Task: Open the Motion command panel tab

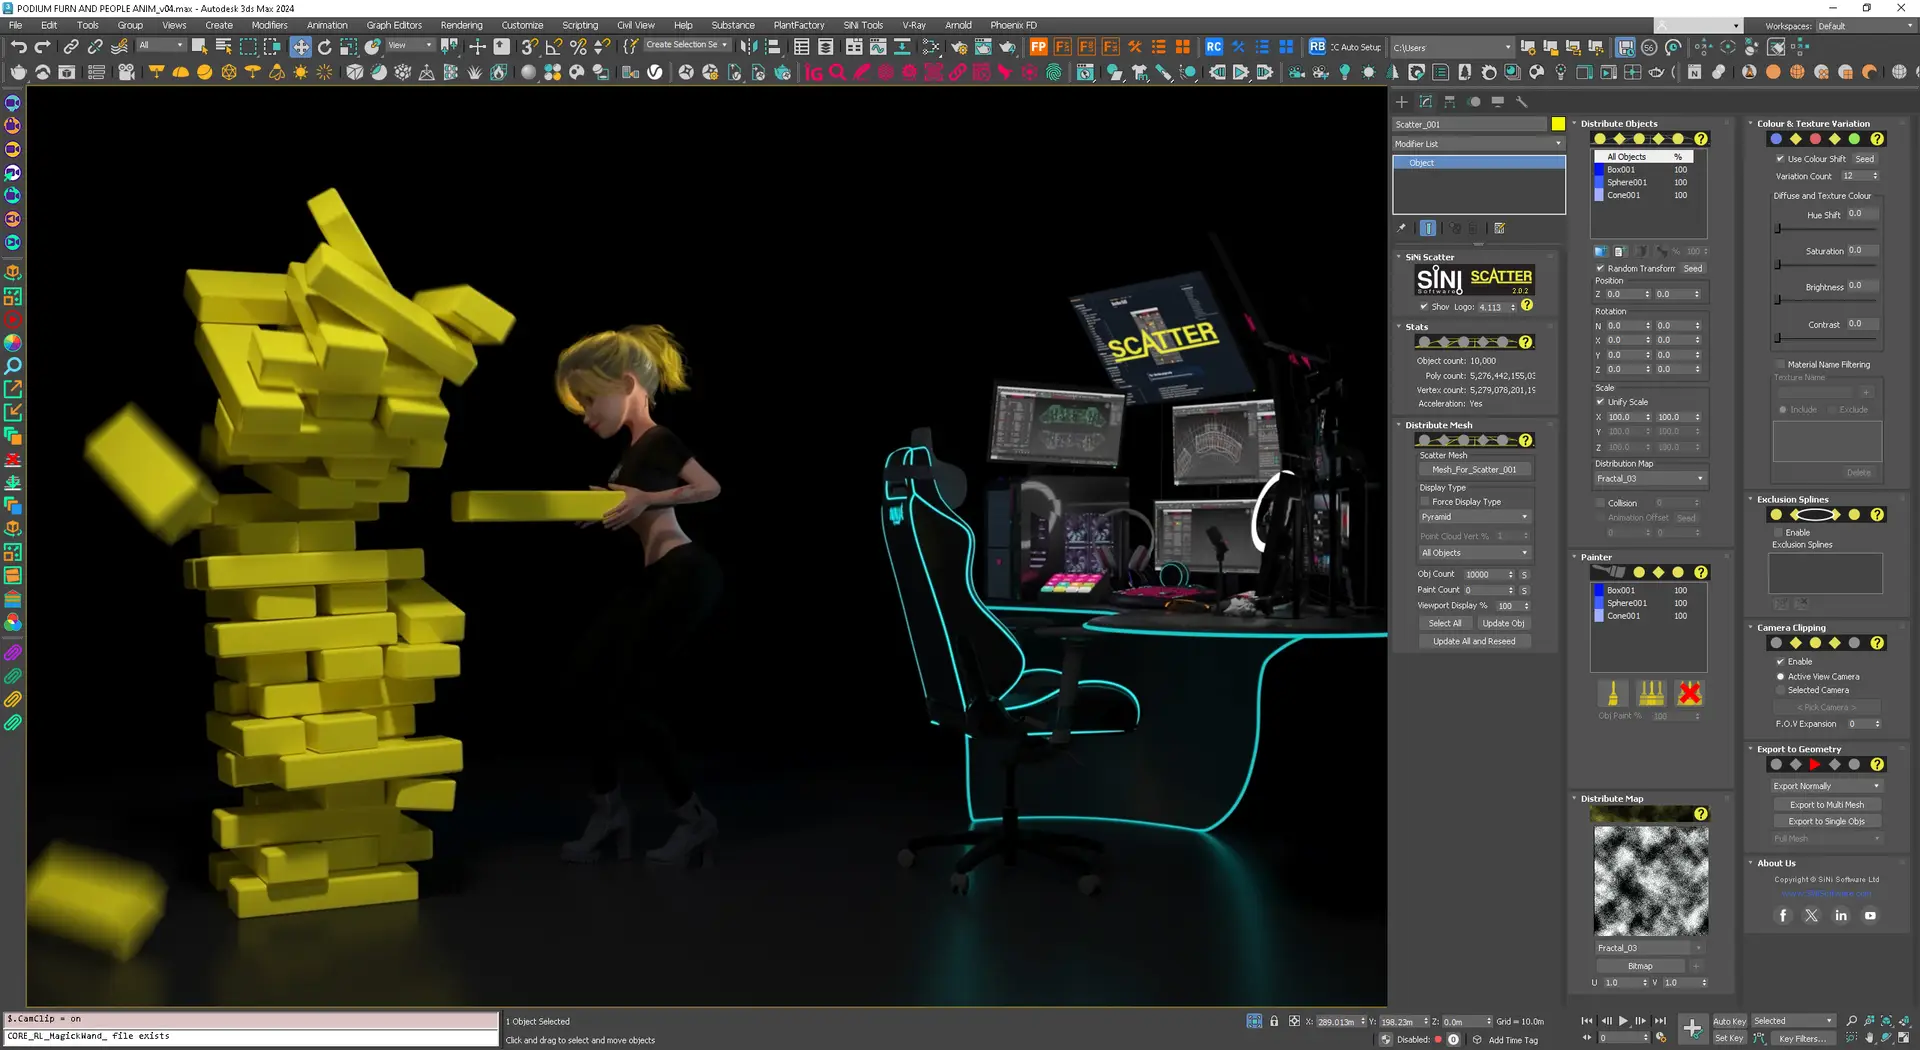Action: pyautogui.click(x=1474, y=102)
